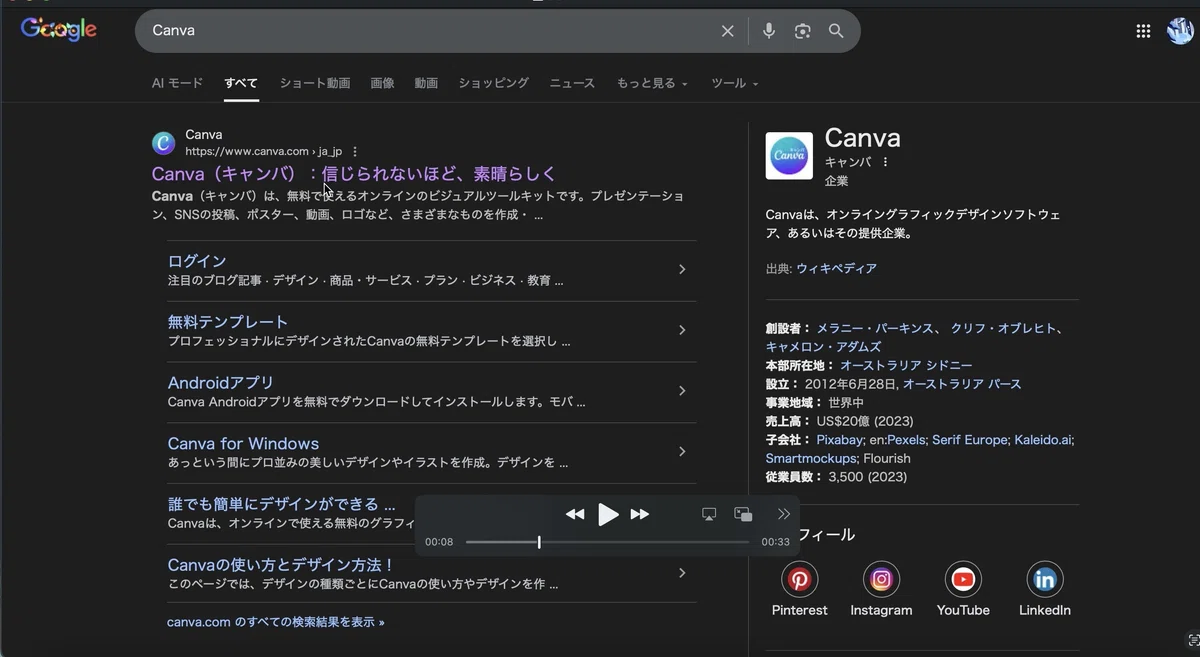Open the main Canva（キャンバ）result title

point(354,174)
